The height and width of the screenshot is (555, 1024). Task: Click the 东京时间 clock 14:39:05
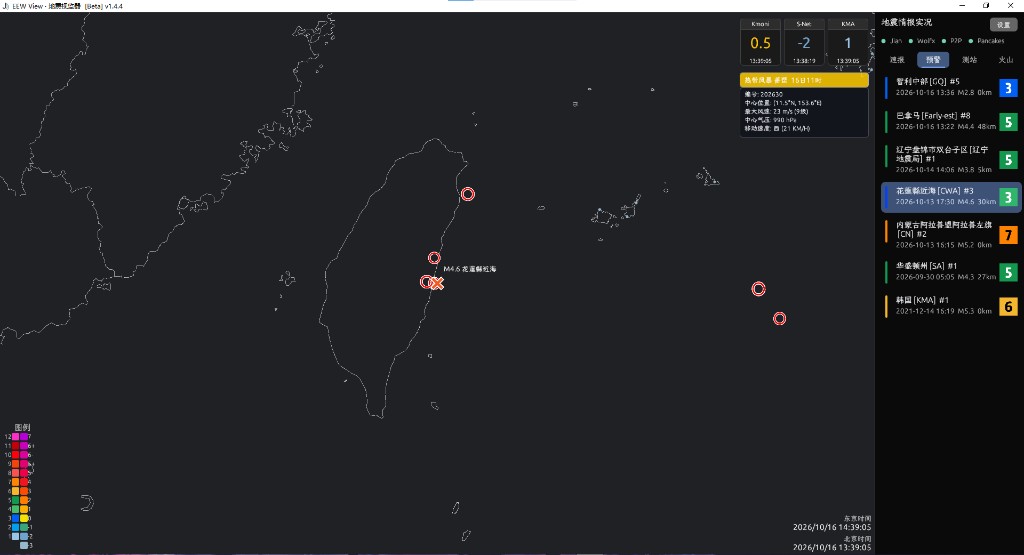832,527
